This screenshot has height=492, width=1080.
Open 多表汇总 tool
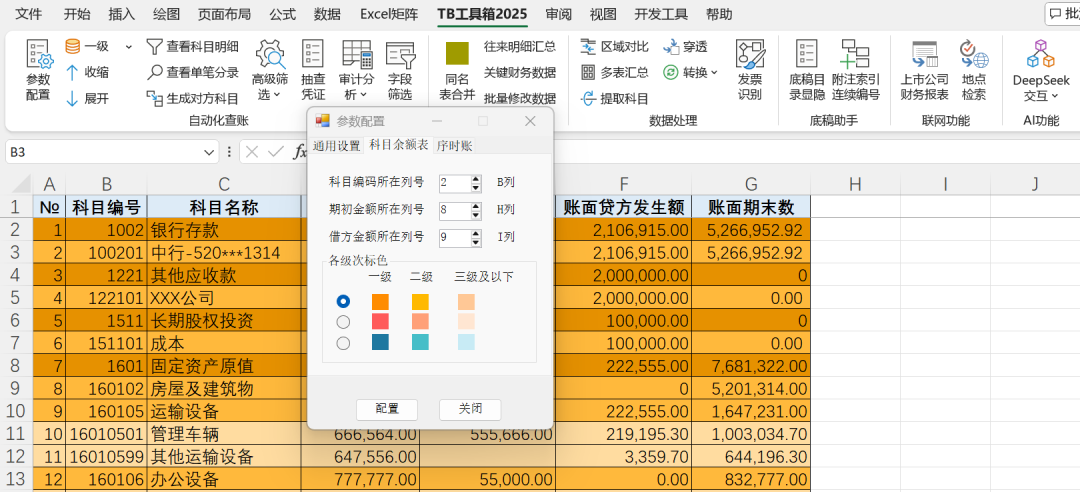click(x=615, y=72)
